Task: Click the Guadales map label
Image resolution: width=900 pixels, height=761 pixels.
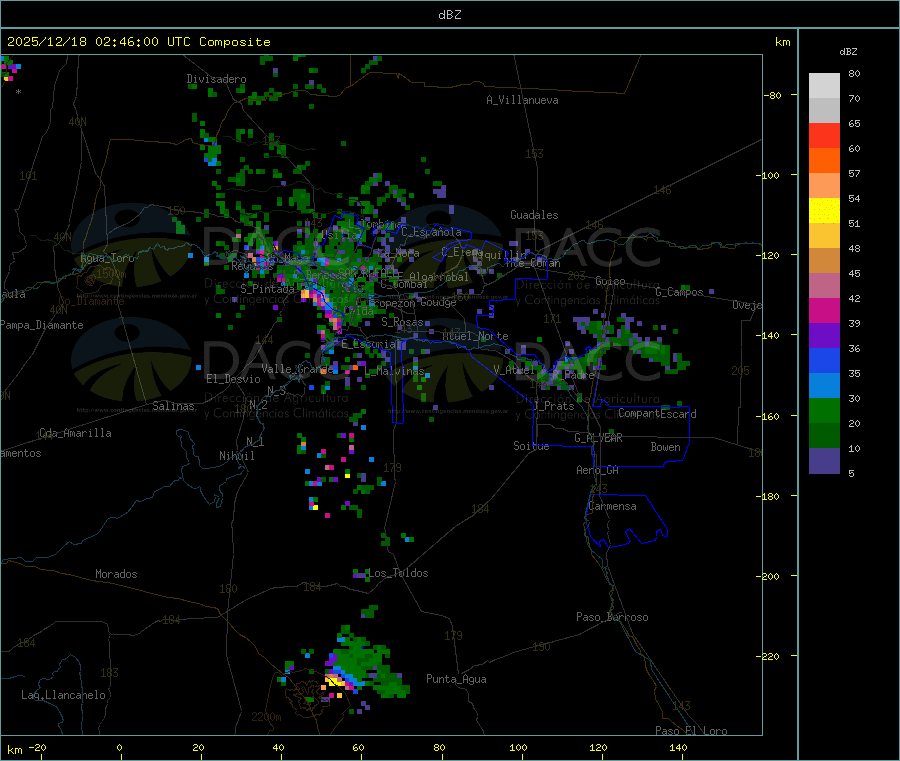Action: pos(534,215)
